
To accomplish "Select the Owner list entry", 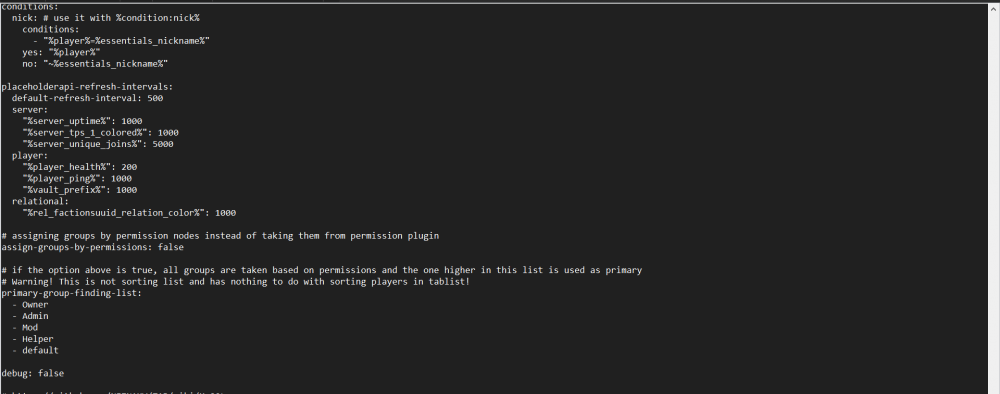I will [x=30, y=304].
